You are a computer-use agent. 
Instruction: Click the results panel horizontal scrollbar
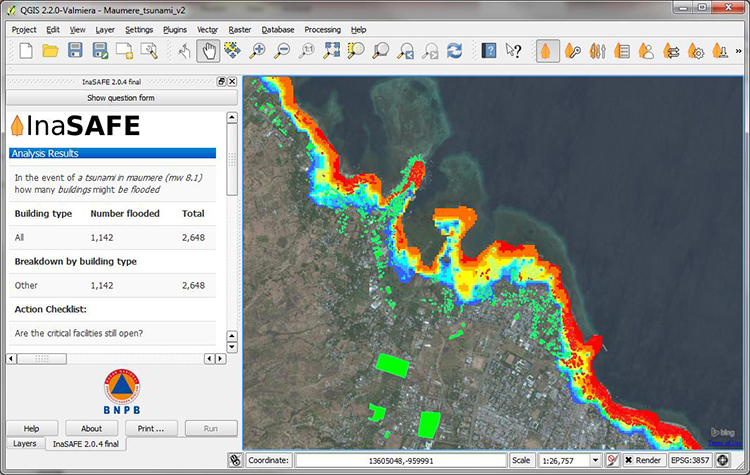pyautogui.click(x=40, y=358)
